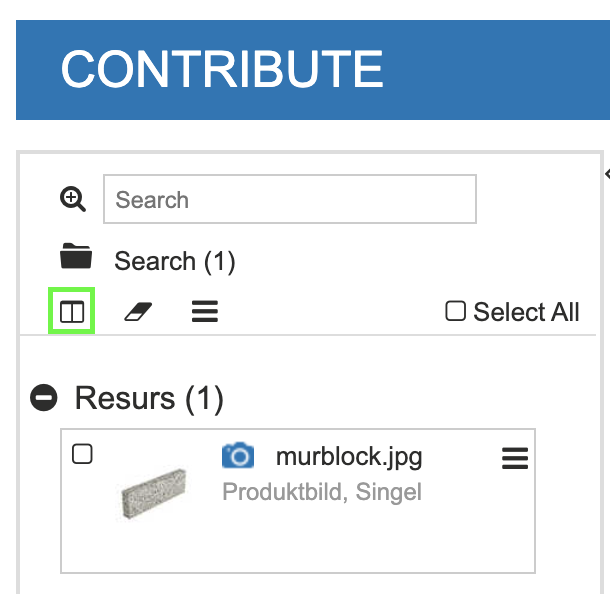Click the folder icon beside Search (1)
The width and height of the screenshot is (610, 594).
click(76, 258)
